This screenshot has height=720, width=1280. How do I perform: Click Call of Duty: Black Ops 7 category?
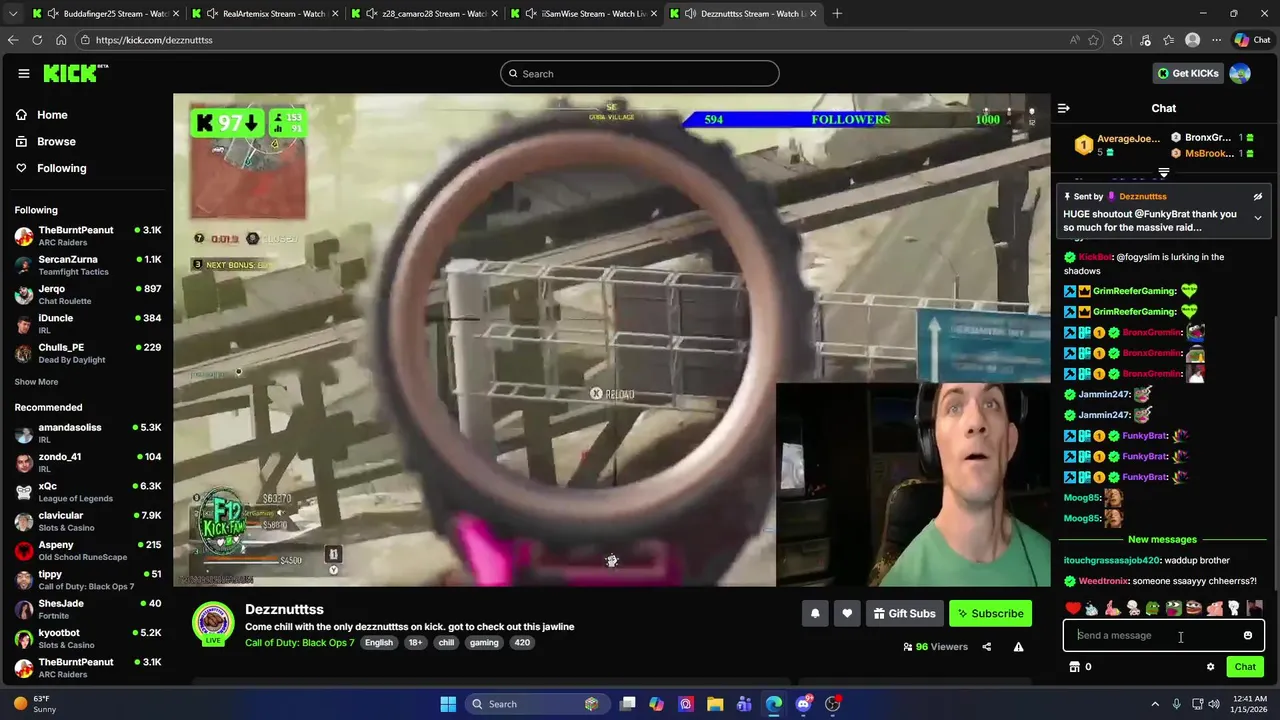(x=300, y=643)
